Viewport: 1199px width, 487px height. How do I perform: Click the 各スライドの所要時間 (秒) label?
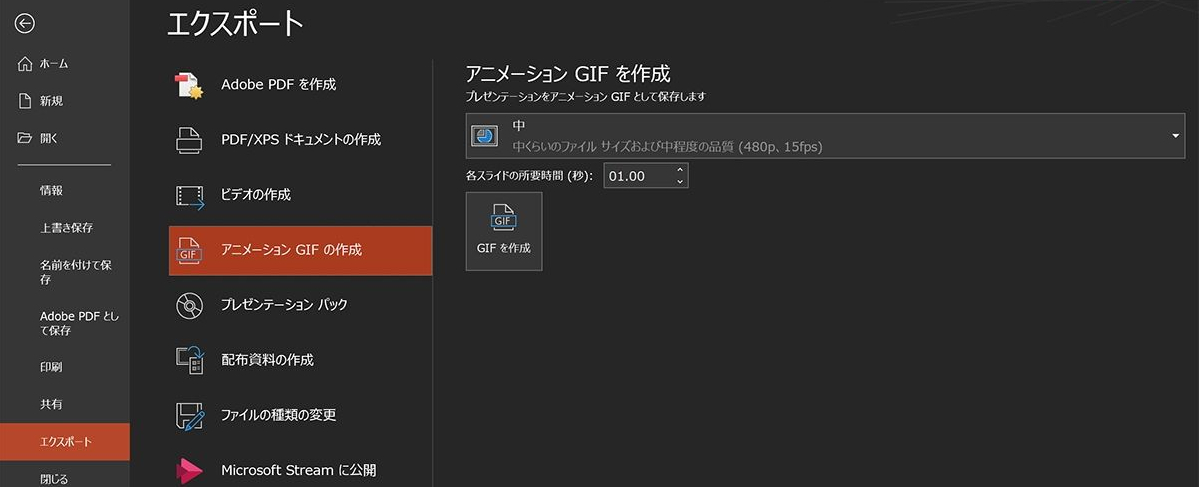point(529,177)
